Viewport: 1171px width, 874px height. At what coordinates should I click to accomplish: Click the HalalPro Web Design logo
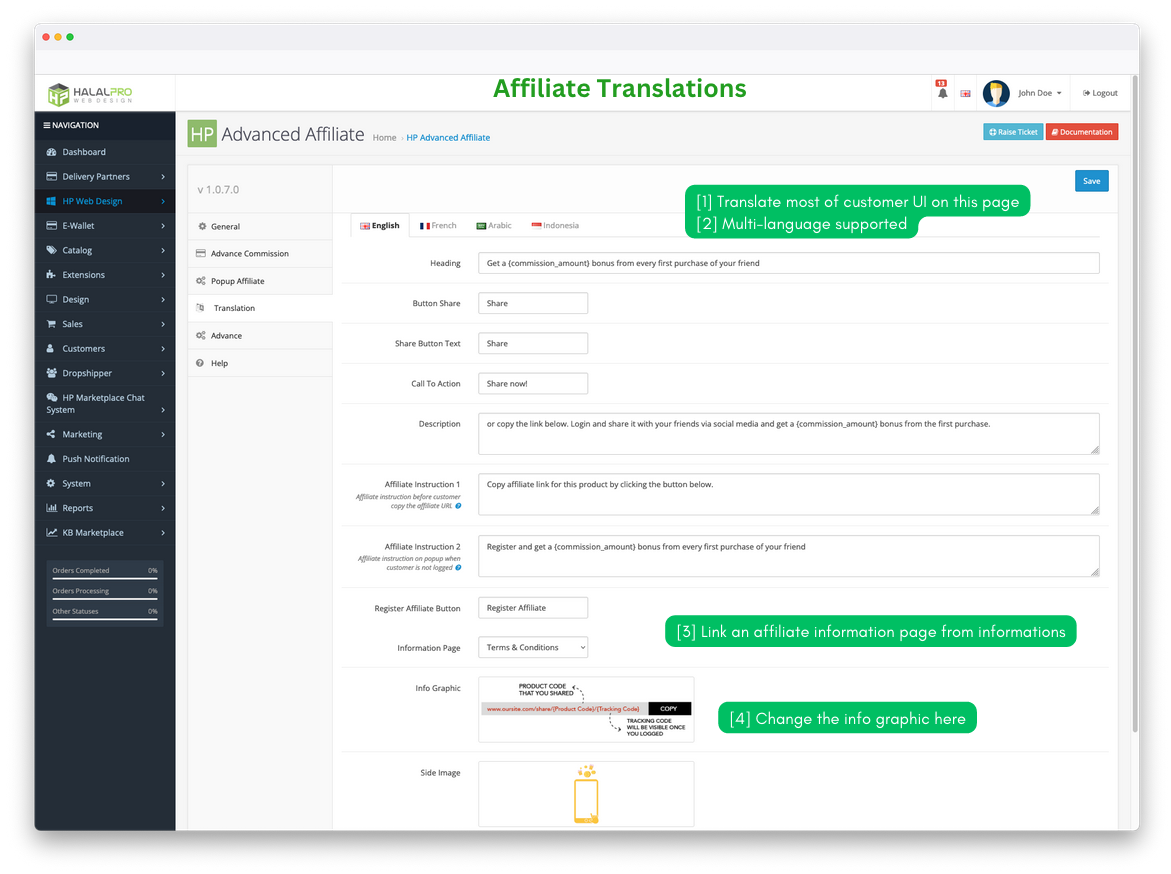[x=90, y=94]
